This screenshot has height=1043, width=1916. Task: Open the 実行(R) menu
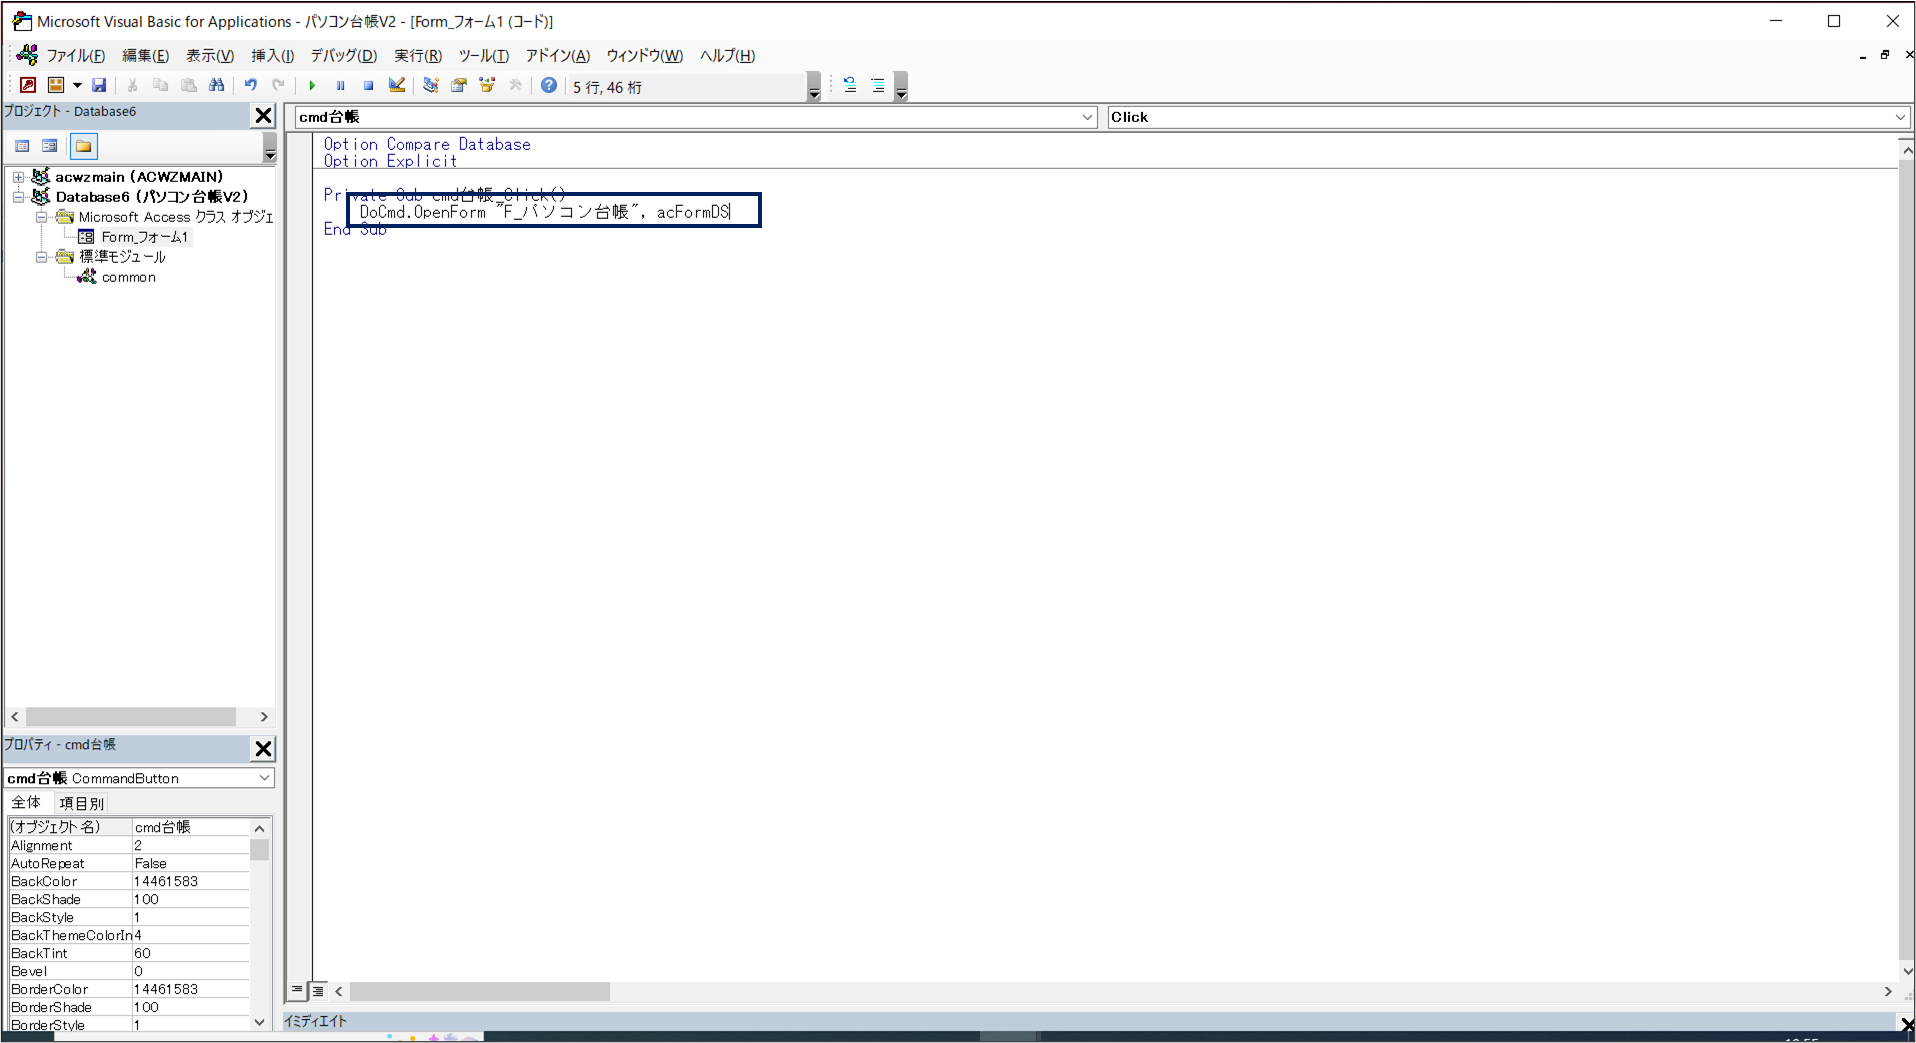pos(418,56)
